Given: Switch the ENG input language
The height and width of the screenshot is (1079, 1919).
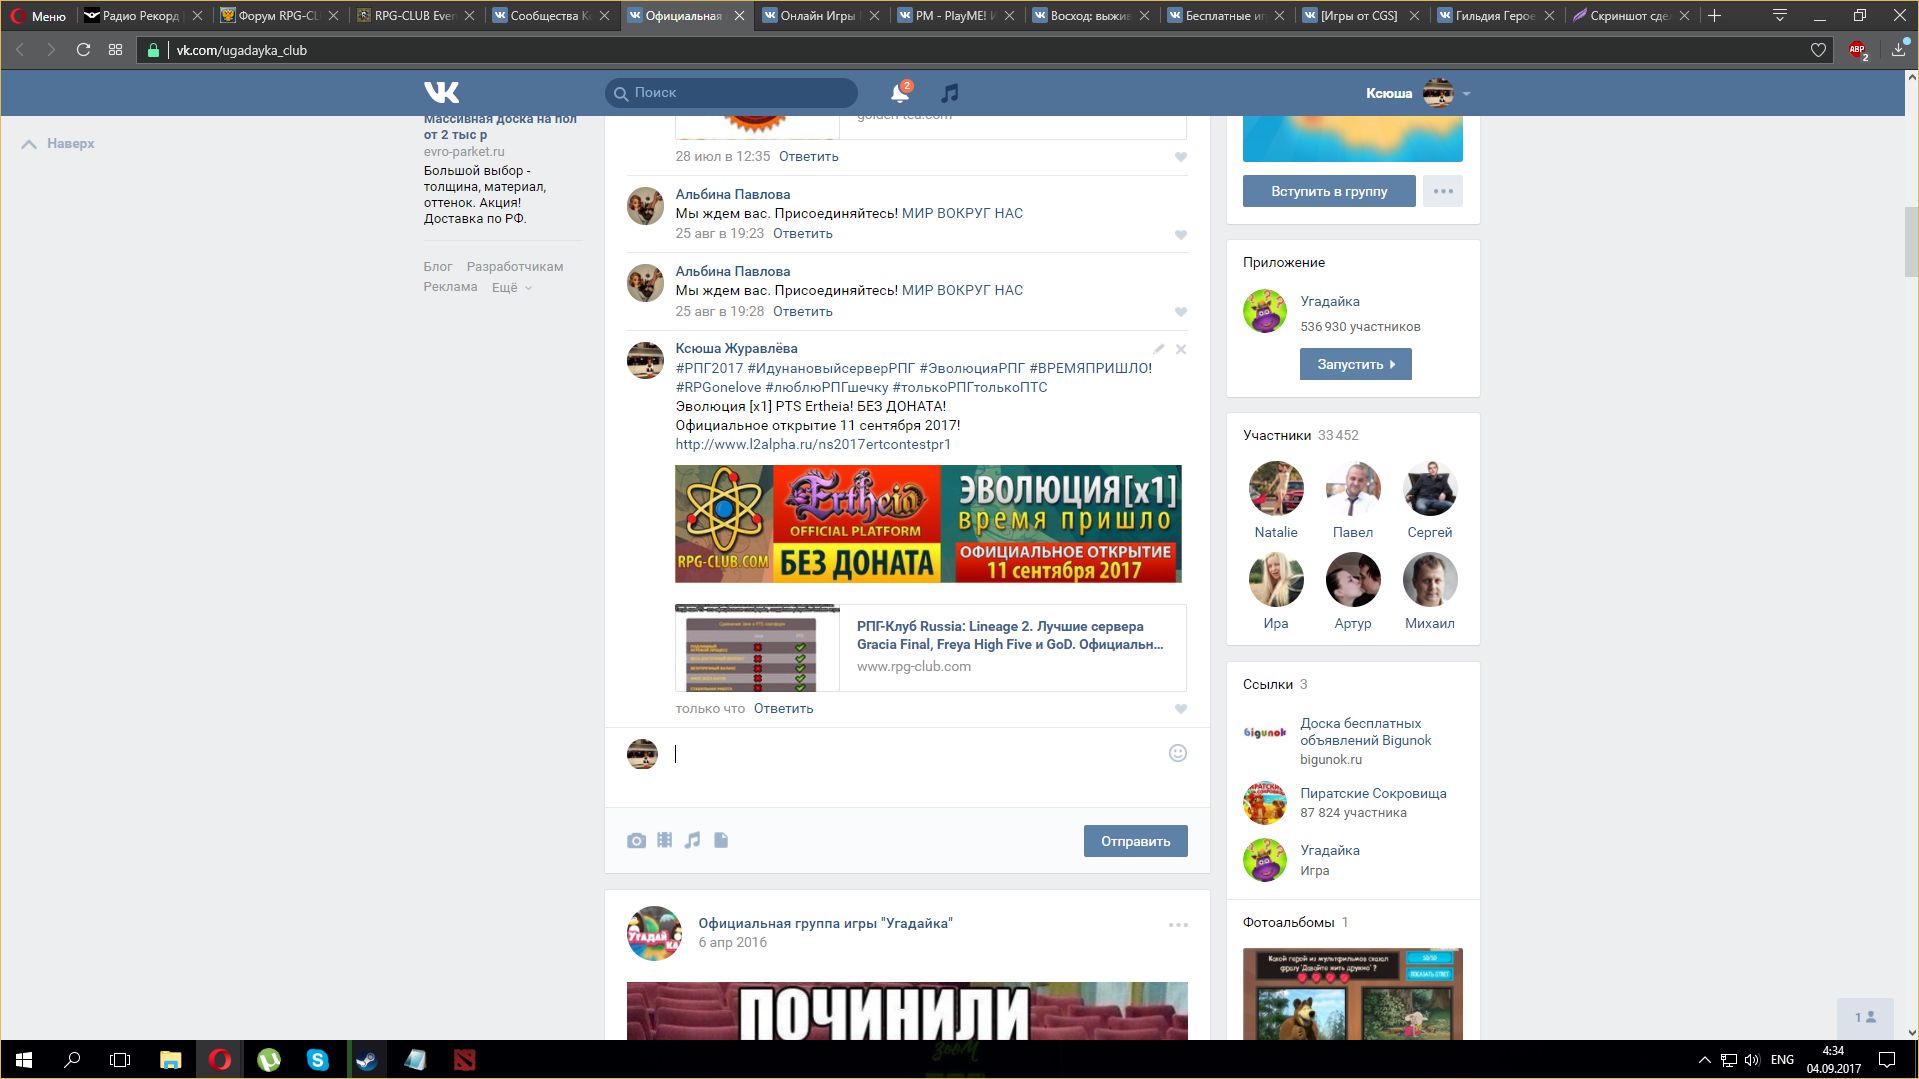Looking at the screenshot, I should coord(1782,1060).
